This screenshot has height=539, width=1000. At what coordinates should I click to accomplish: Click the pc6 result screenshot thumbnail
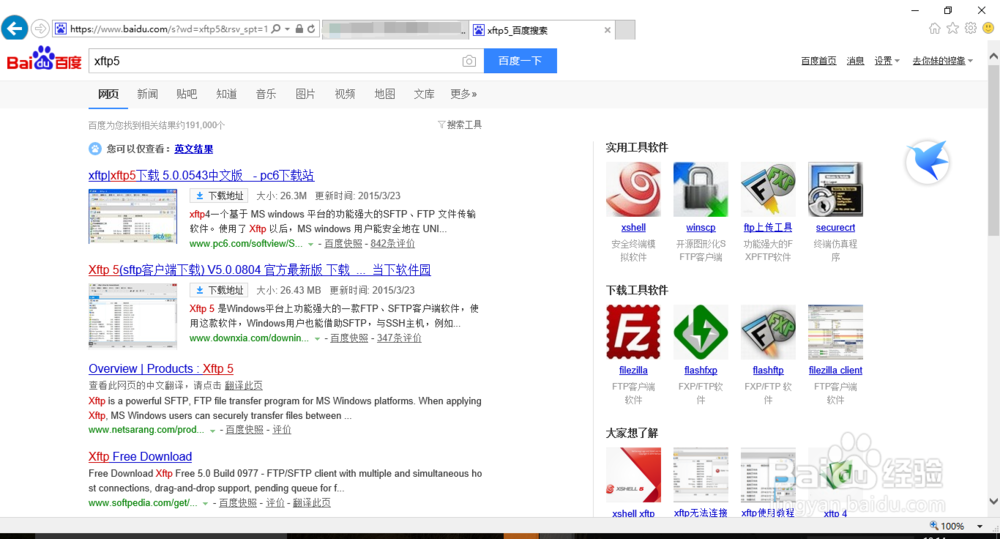pyautogui.click(x=133, y=216)
